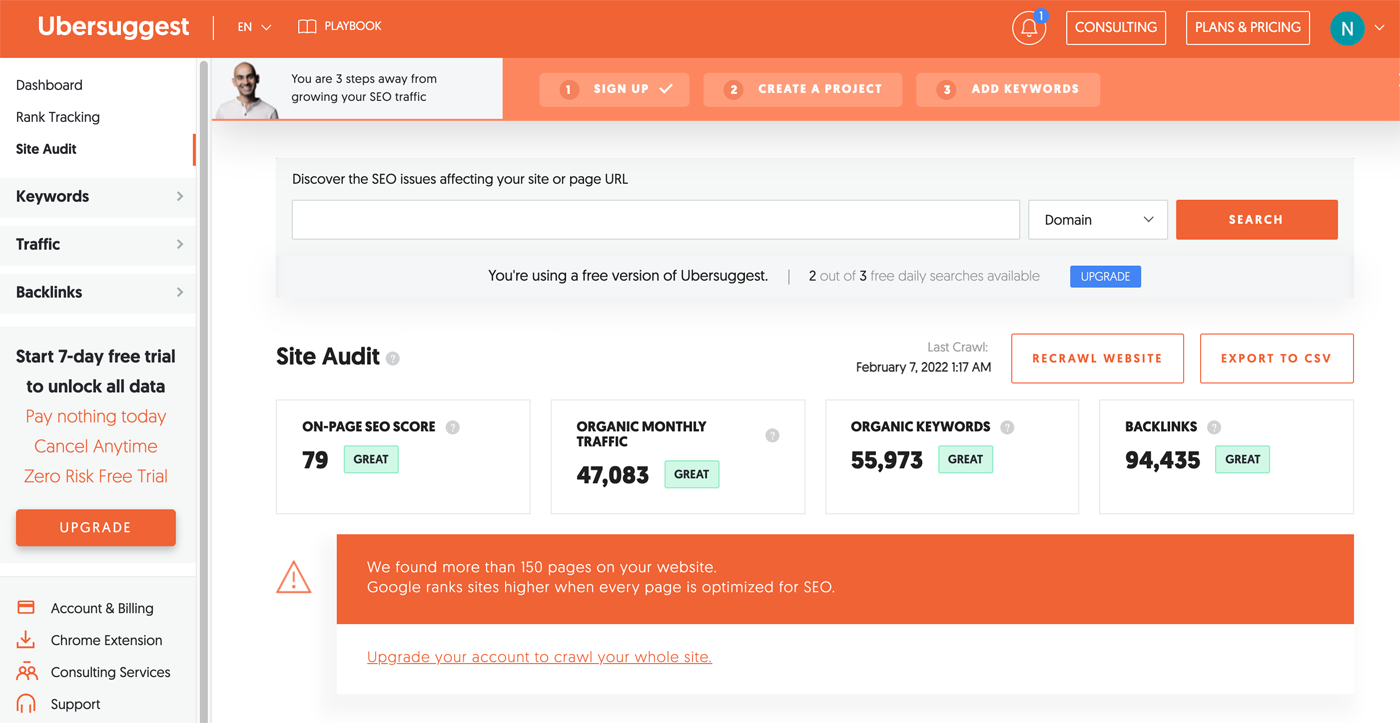Screen dimensions: 1400x723
Task: Click the Export to CSV button
Action: [1276, 358]
